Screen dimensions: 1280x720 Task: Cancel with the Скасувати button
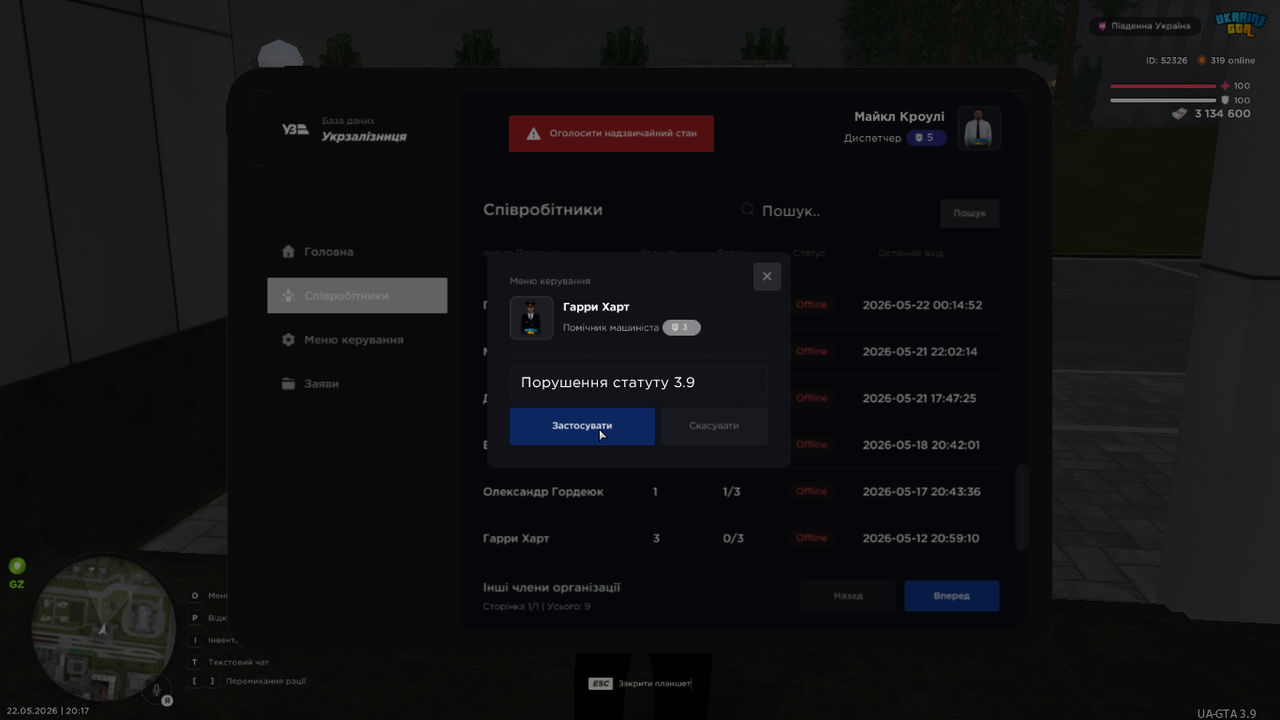714,426
